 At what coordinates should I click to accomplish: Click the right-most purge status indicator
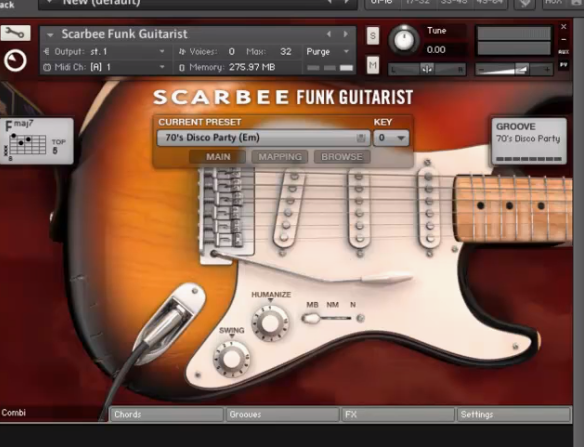pos(346,68)
